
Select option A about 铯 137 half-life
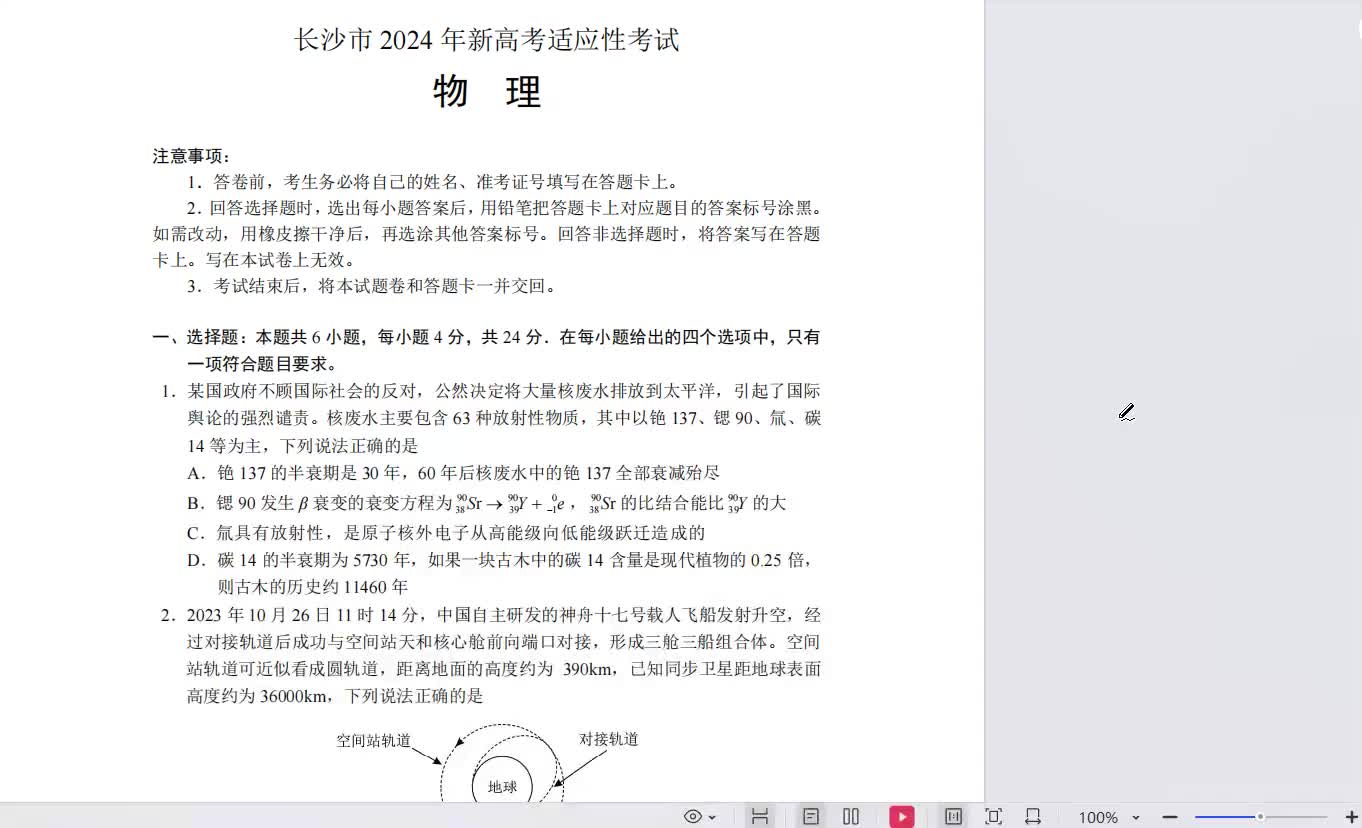point(453,473)
